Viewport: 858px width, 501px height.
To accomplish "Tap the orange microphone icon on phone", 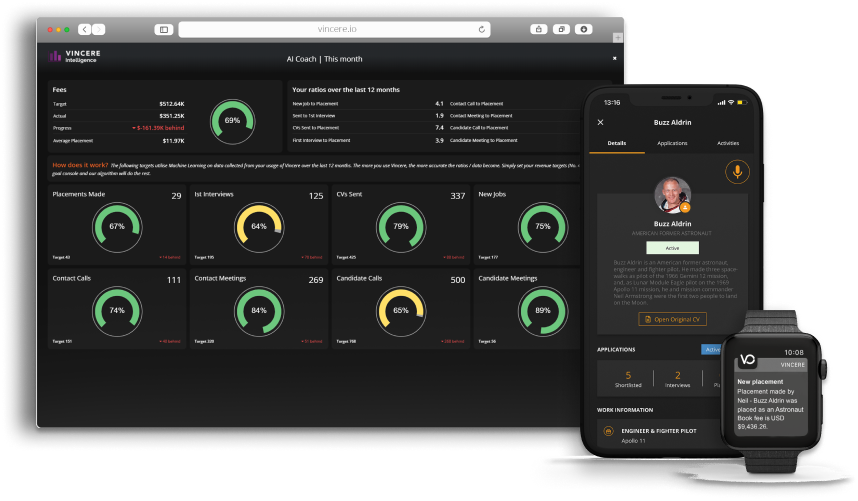I will (737, 172).
